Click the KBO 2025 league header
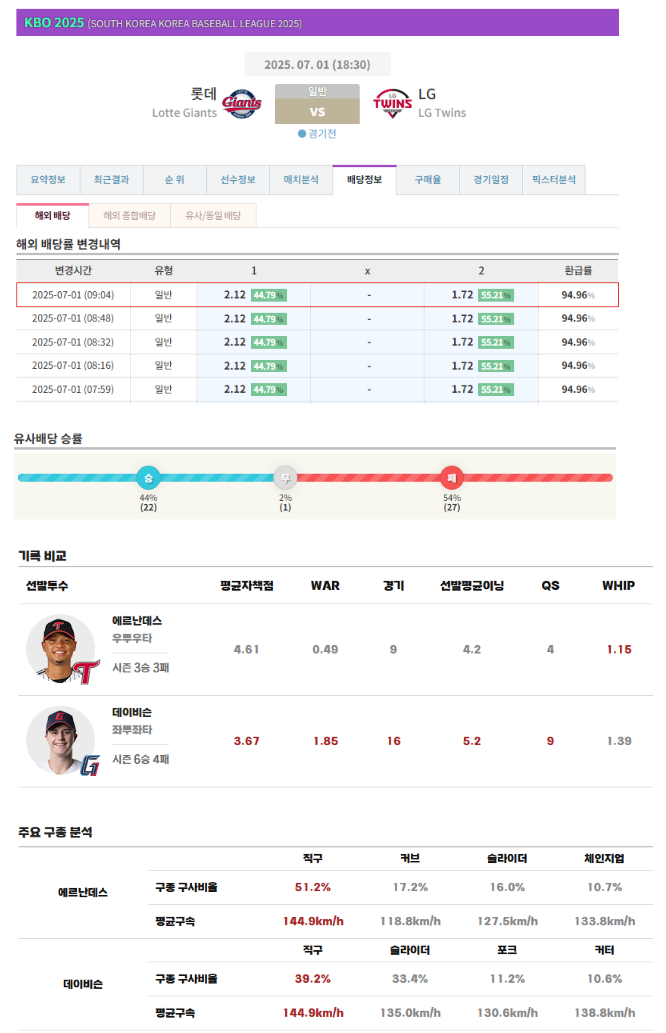Viewport: 666px width, 1033px height. click(317, 22)
